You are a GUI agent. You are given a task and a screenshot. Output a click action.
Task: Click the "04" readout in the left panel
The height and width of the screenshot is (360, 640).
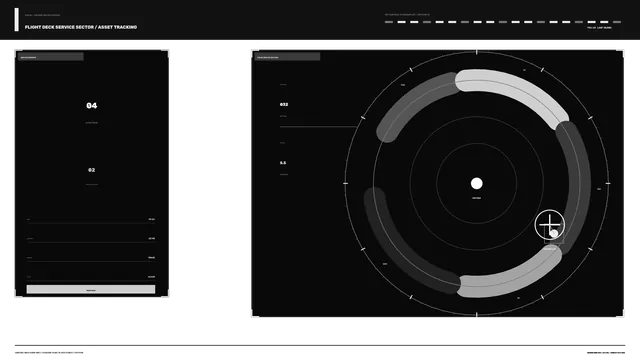point(91,106)
